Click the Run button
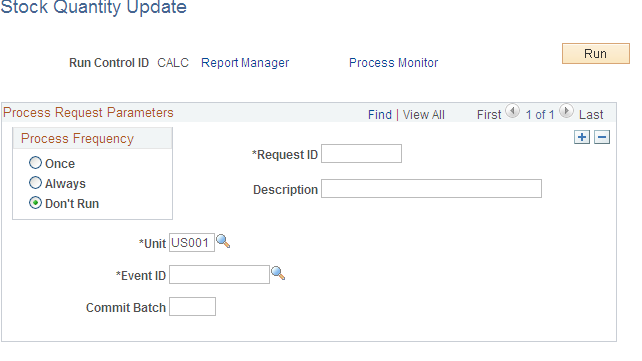The image size is (642, 361). [x=596, y=54]
